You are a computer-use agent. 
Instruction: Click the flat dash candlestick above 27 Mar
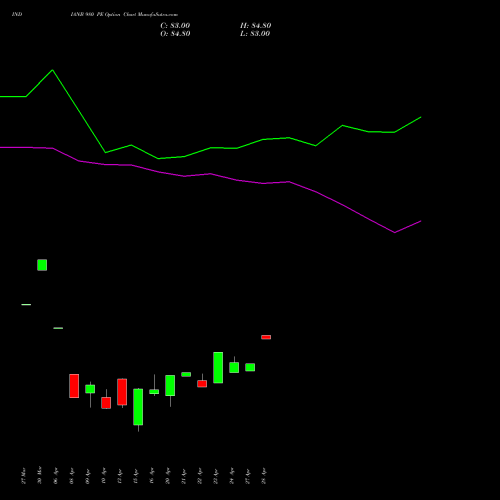pyautogui.click(x=26, y=304)
